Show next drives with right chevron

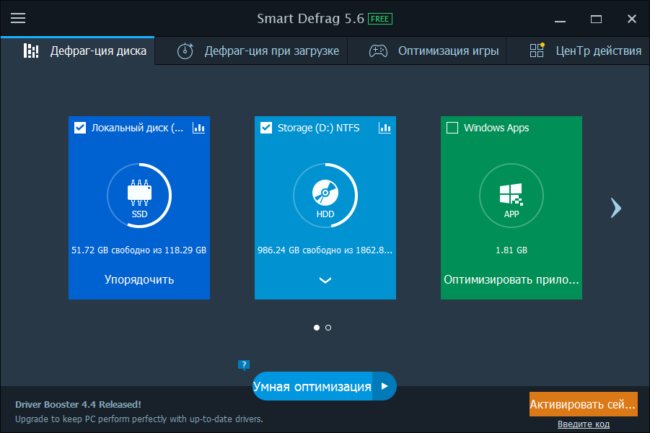(x=616, y=207)
